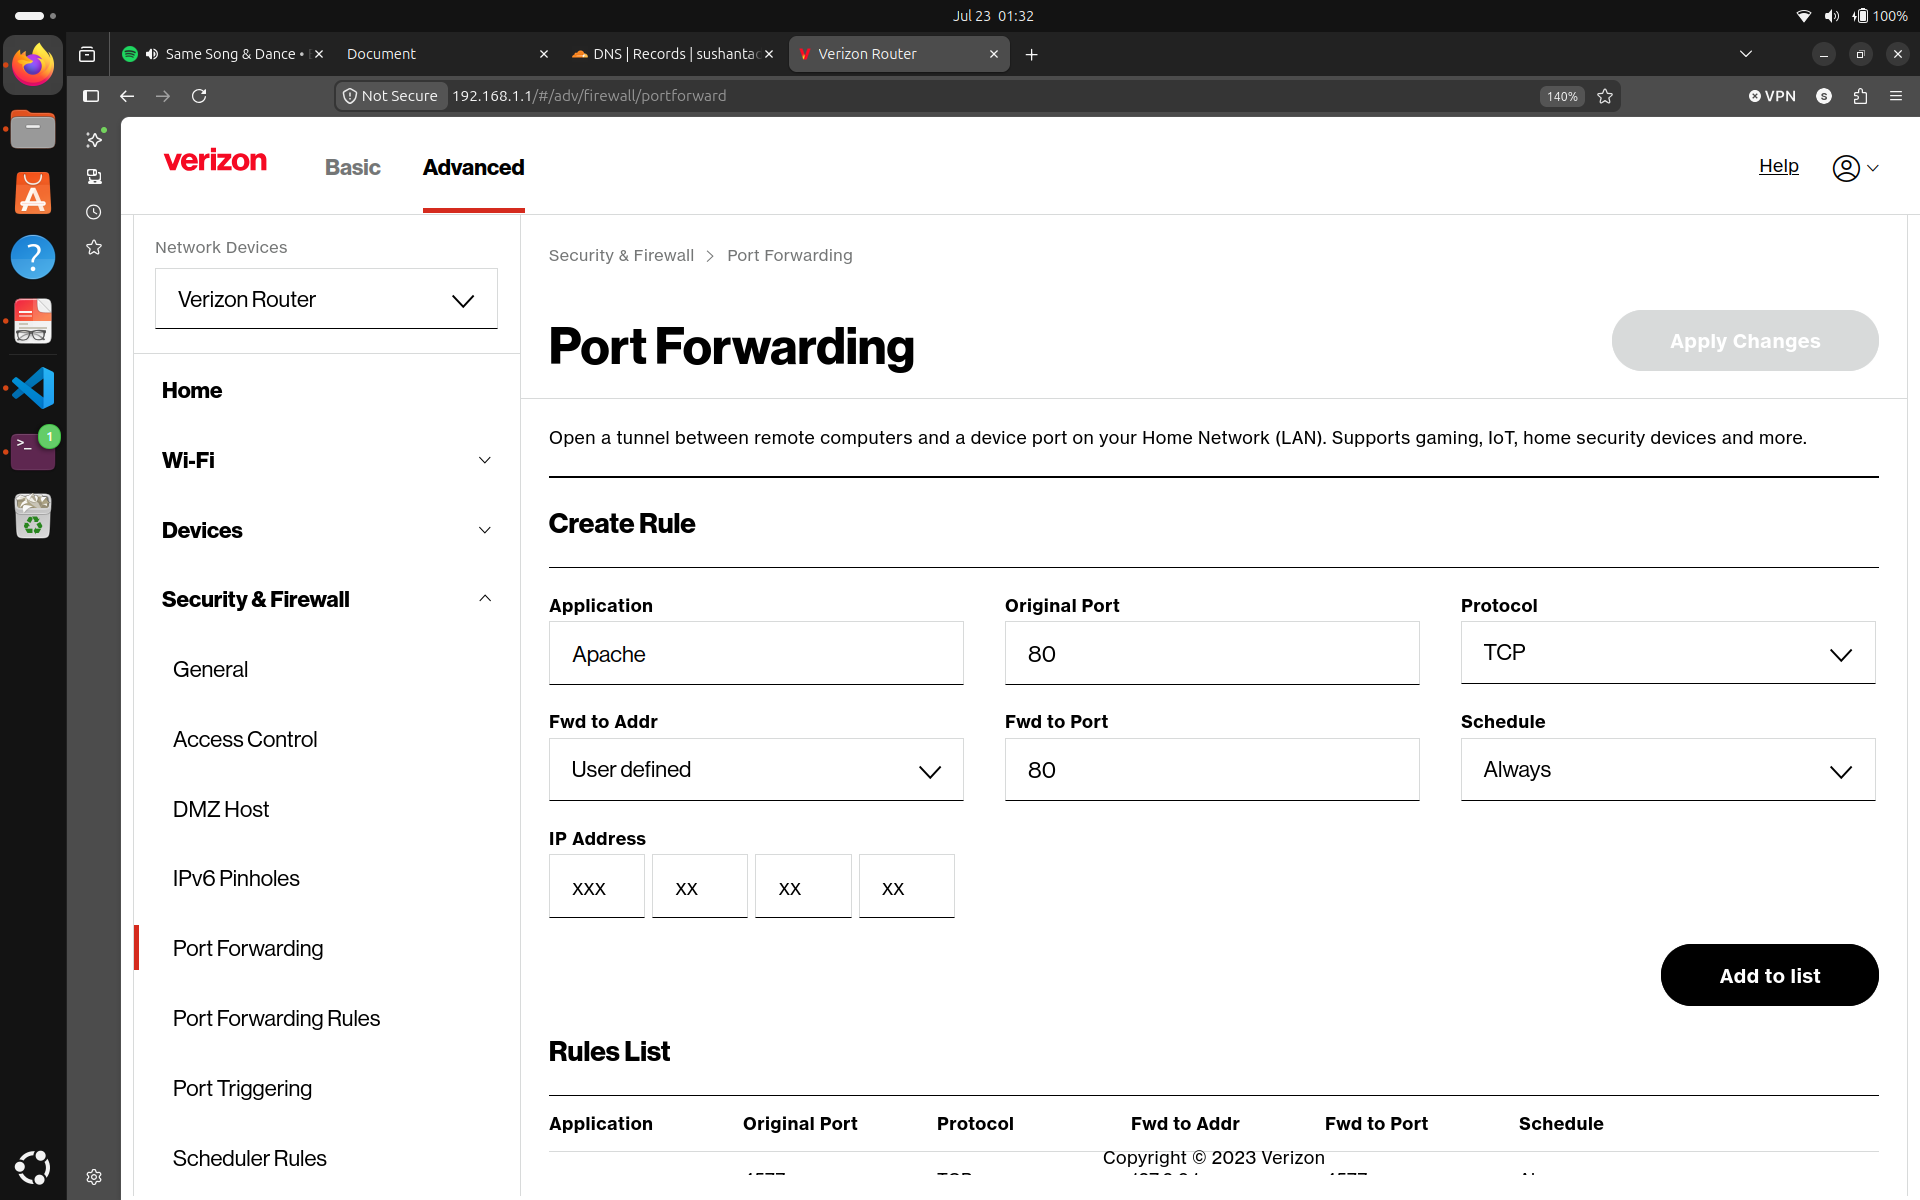Screen dimensions: 1920x1200
Task: Click the Not Secure shield indicator
Action: (391, 96)
